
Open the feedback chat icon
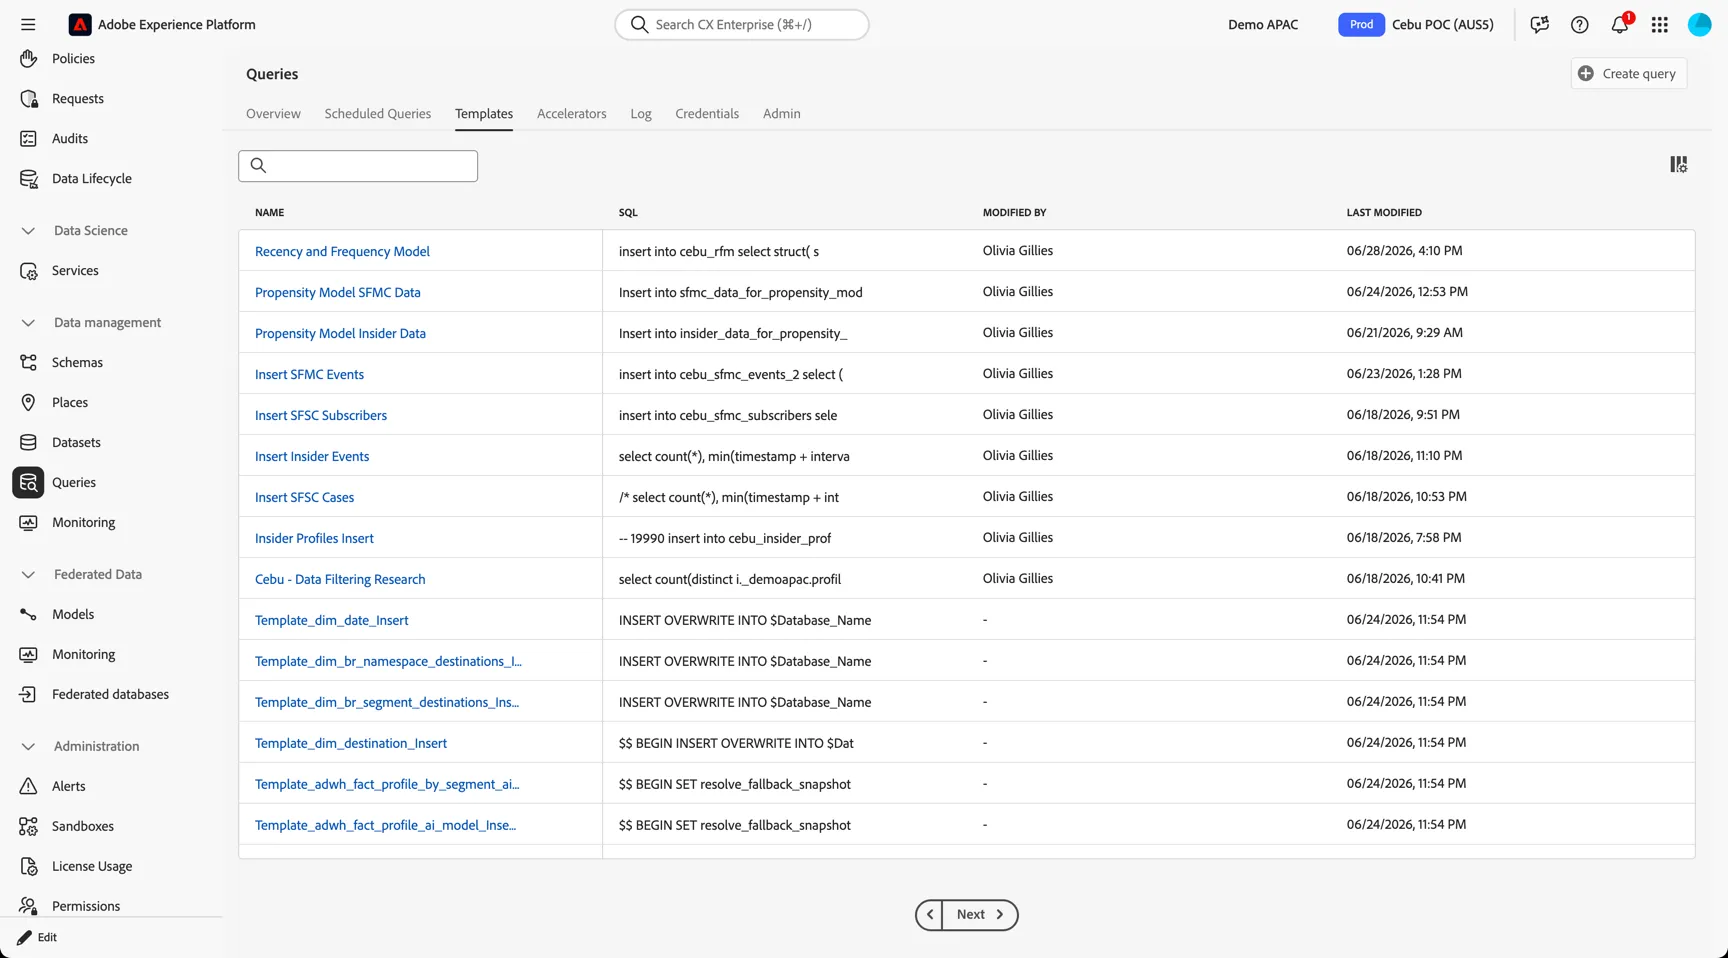(1540, 24)
